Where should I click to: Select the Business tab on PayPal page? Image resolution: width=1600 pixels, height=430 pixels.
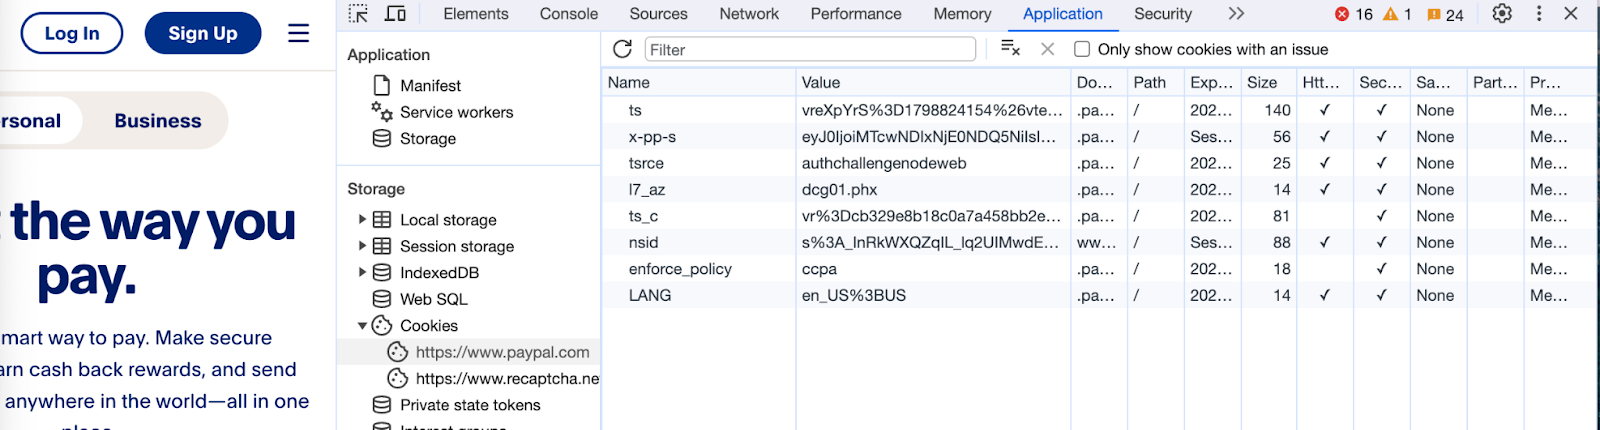(x=158, y=121)
